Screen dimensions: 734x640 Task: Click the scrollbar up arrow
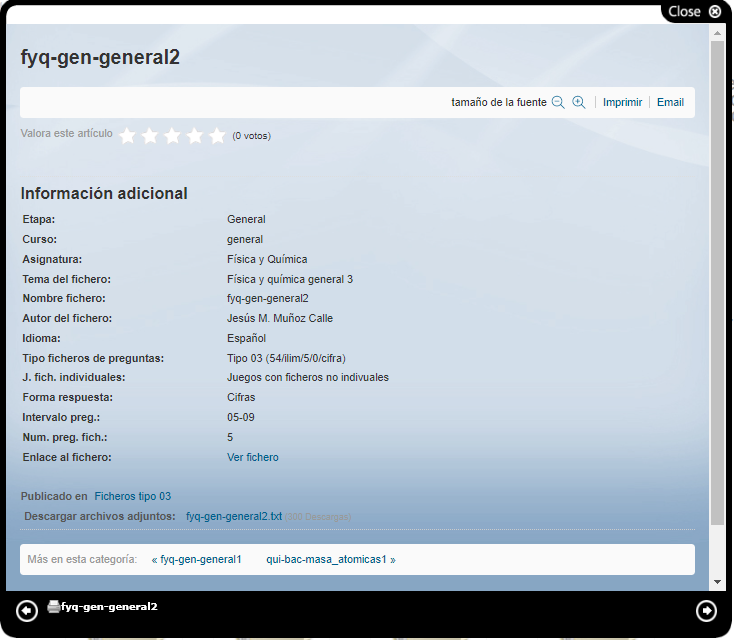(x=716, y=33)
